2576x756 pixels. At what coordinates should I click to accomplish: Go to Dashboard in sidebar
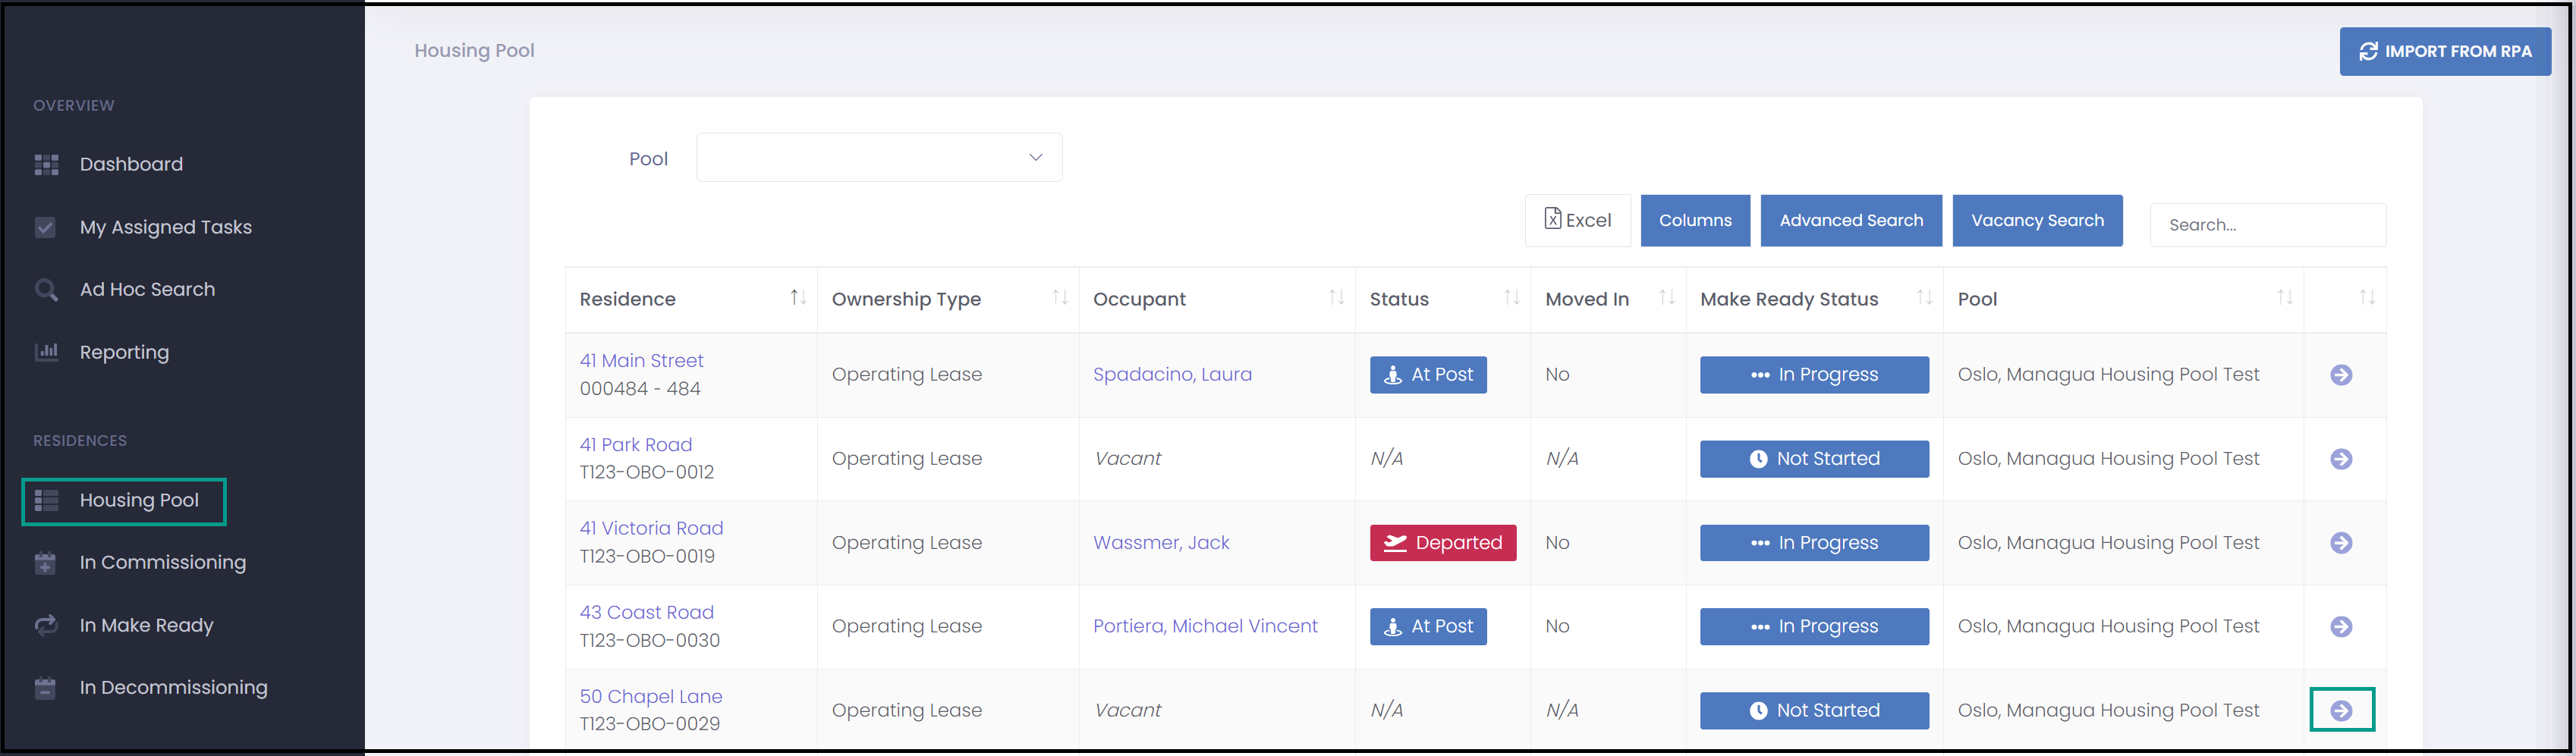coord(131,165)
